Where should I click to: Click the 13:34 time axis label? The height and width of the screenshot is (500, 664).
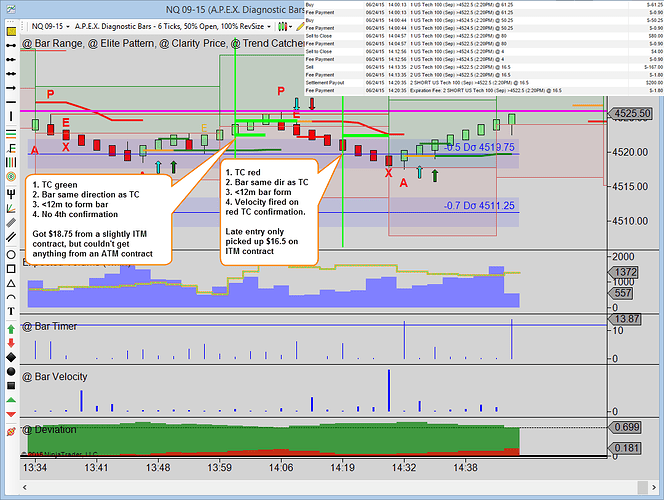pos(35,468)
